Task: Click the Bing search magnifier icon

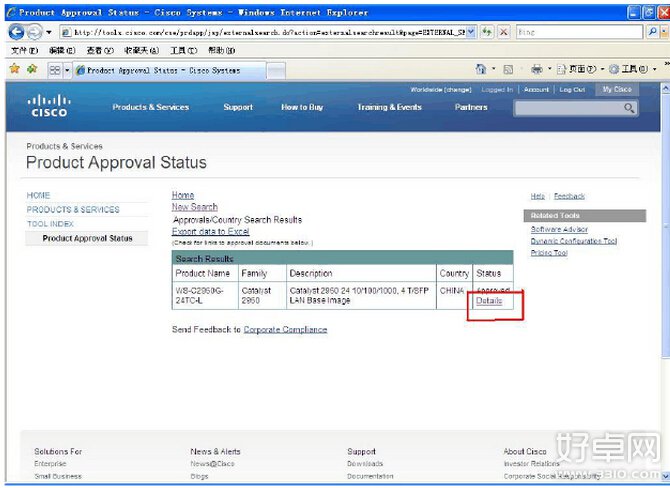Action: point(652,32)
